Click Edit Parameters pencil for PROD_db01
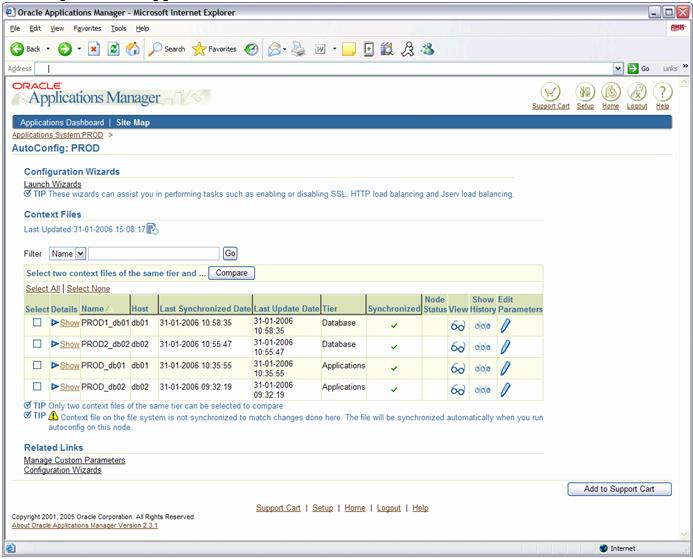 [506, 367]
